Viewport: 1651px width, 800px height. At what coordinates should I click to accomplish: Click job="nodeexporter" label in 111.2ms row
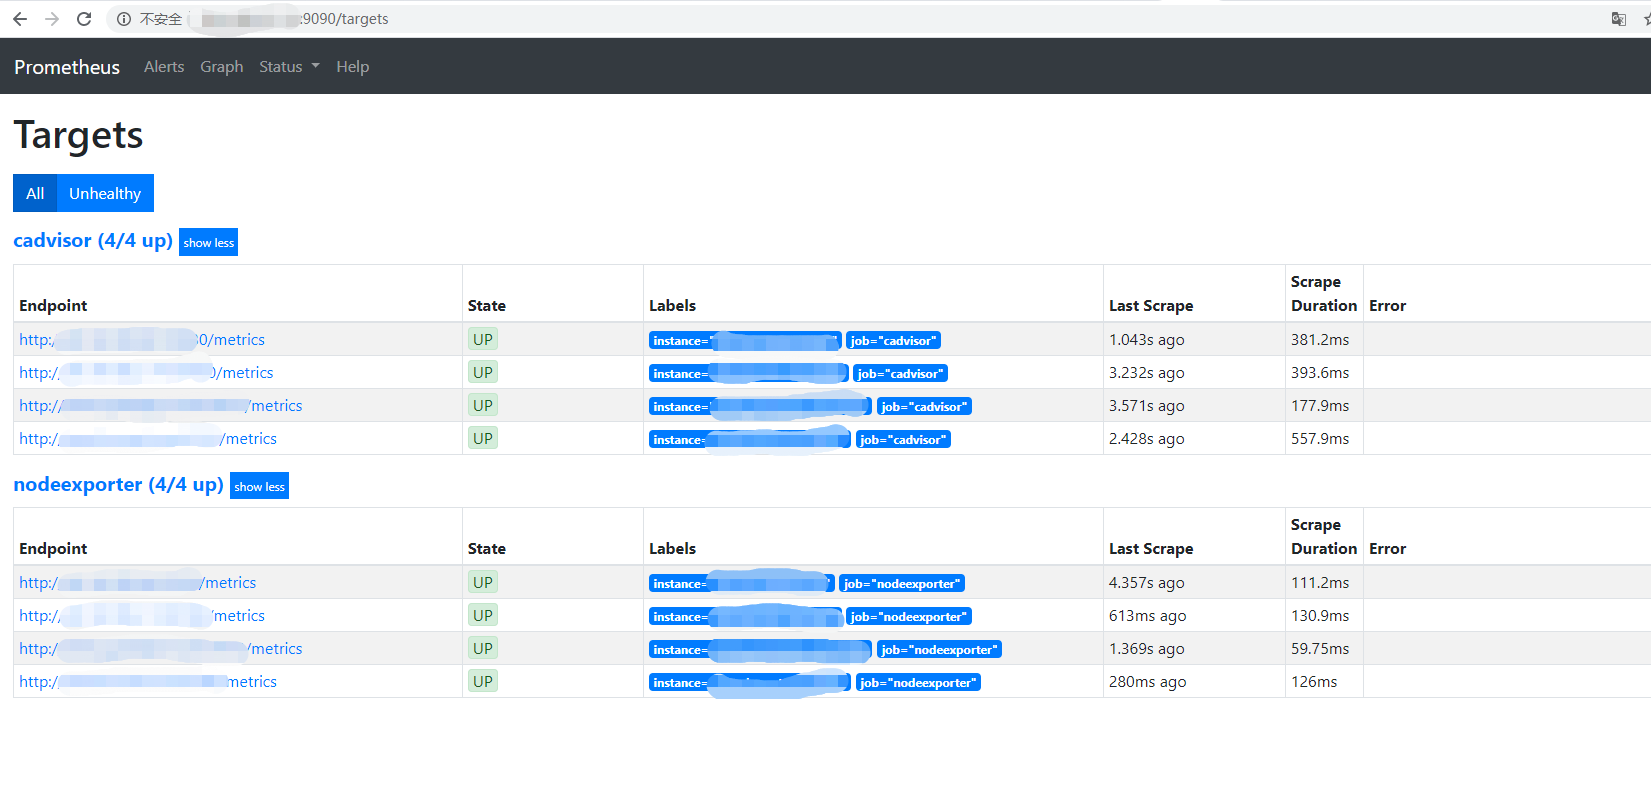902,584
